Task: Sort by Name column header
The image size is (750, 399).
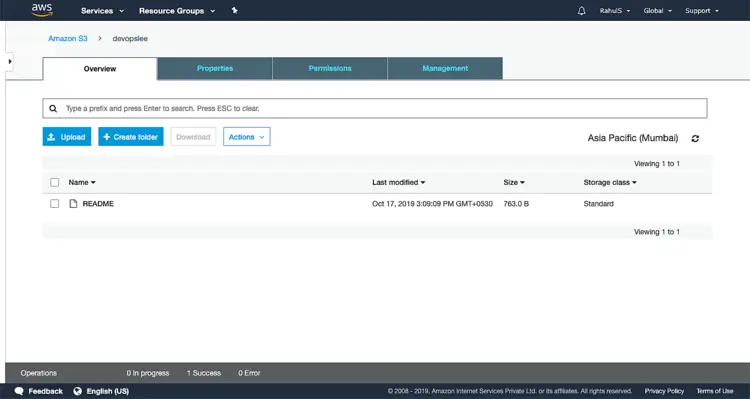Action: (82, 182)
